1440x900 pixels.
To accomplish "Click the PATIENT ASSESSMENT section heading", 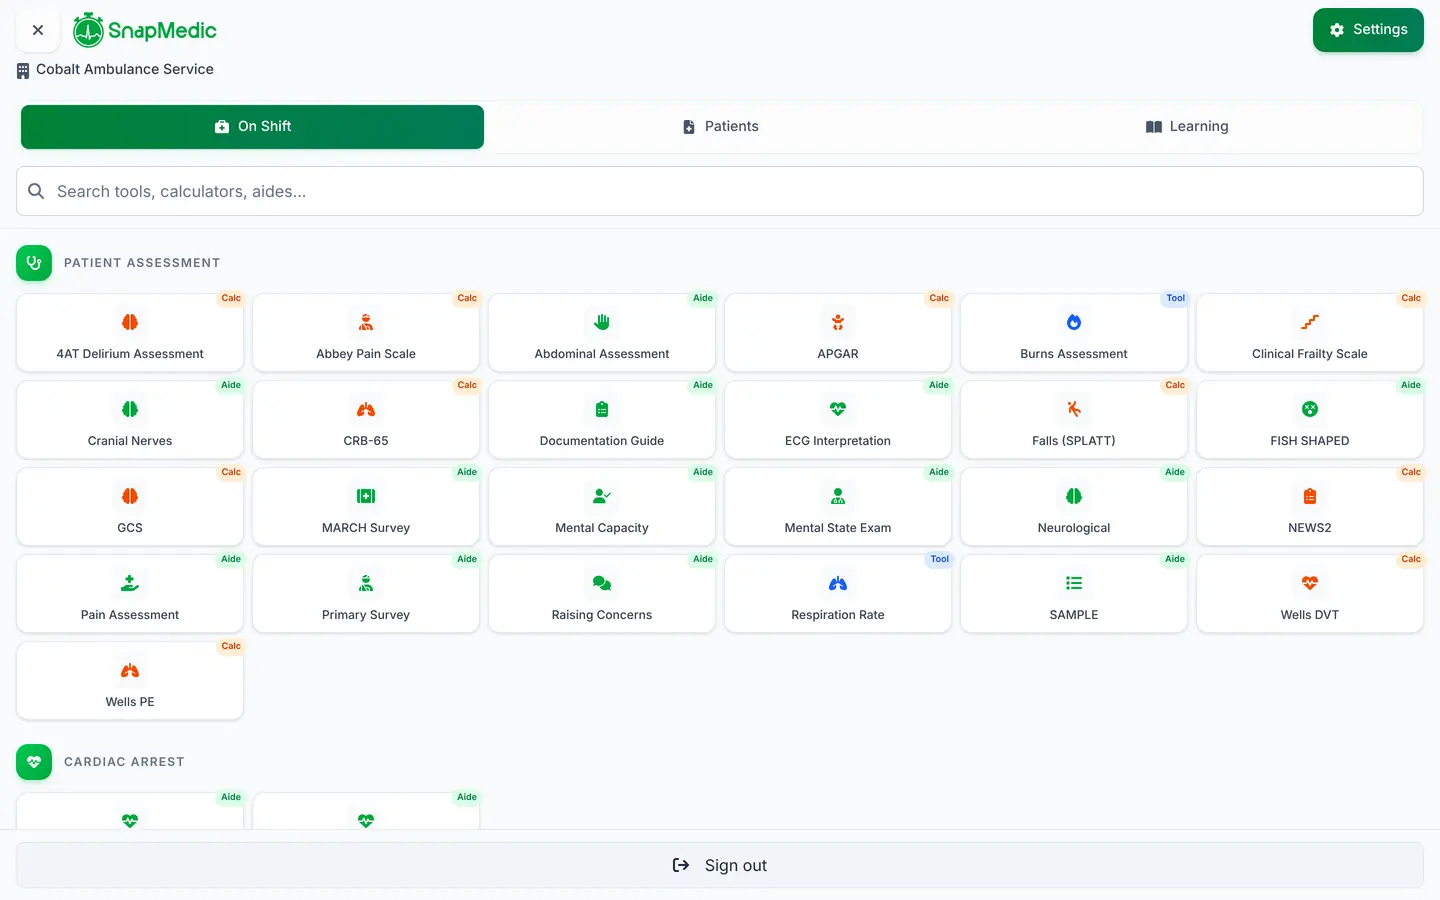I will pos(142,263).
